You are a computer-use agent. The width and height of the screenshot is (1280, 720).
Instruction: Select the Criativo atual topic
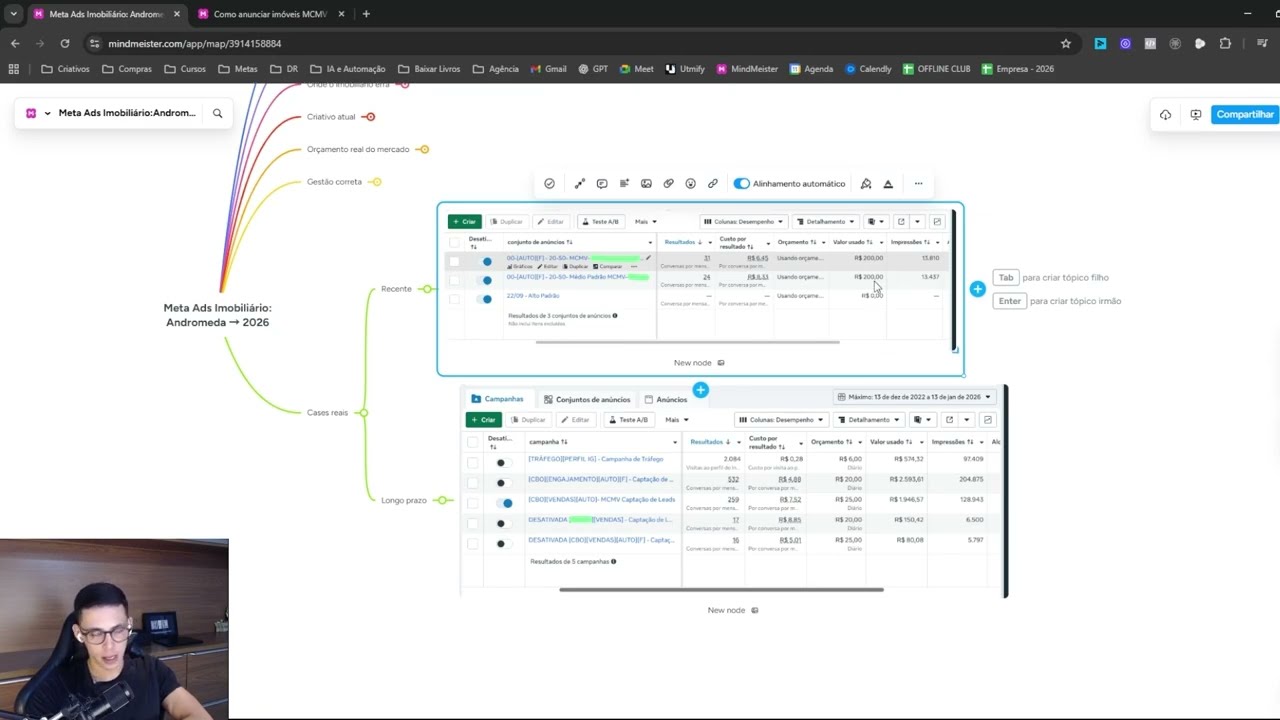click(x=331, y=117)
